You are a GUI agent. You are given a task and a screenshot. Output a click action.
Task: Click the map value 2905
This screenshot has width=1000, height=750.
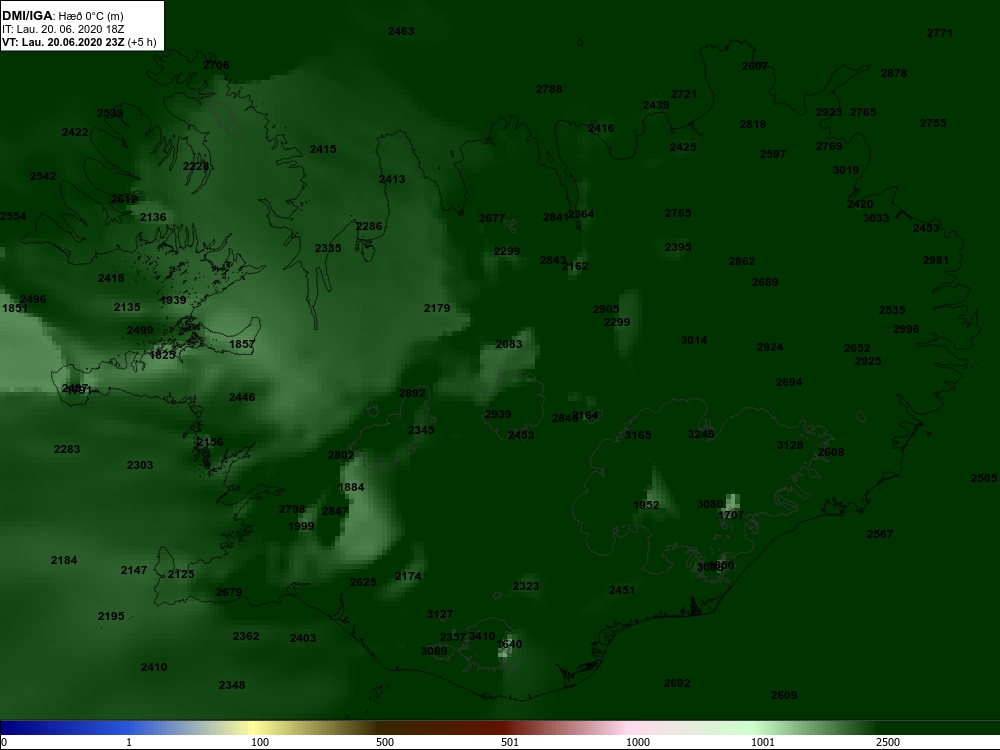606,309
